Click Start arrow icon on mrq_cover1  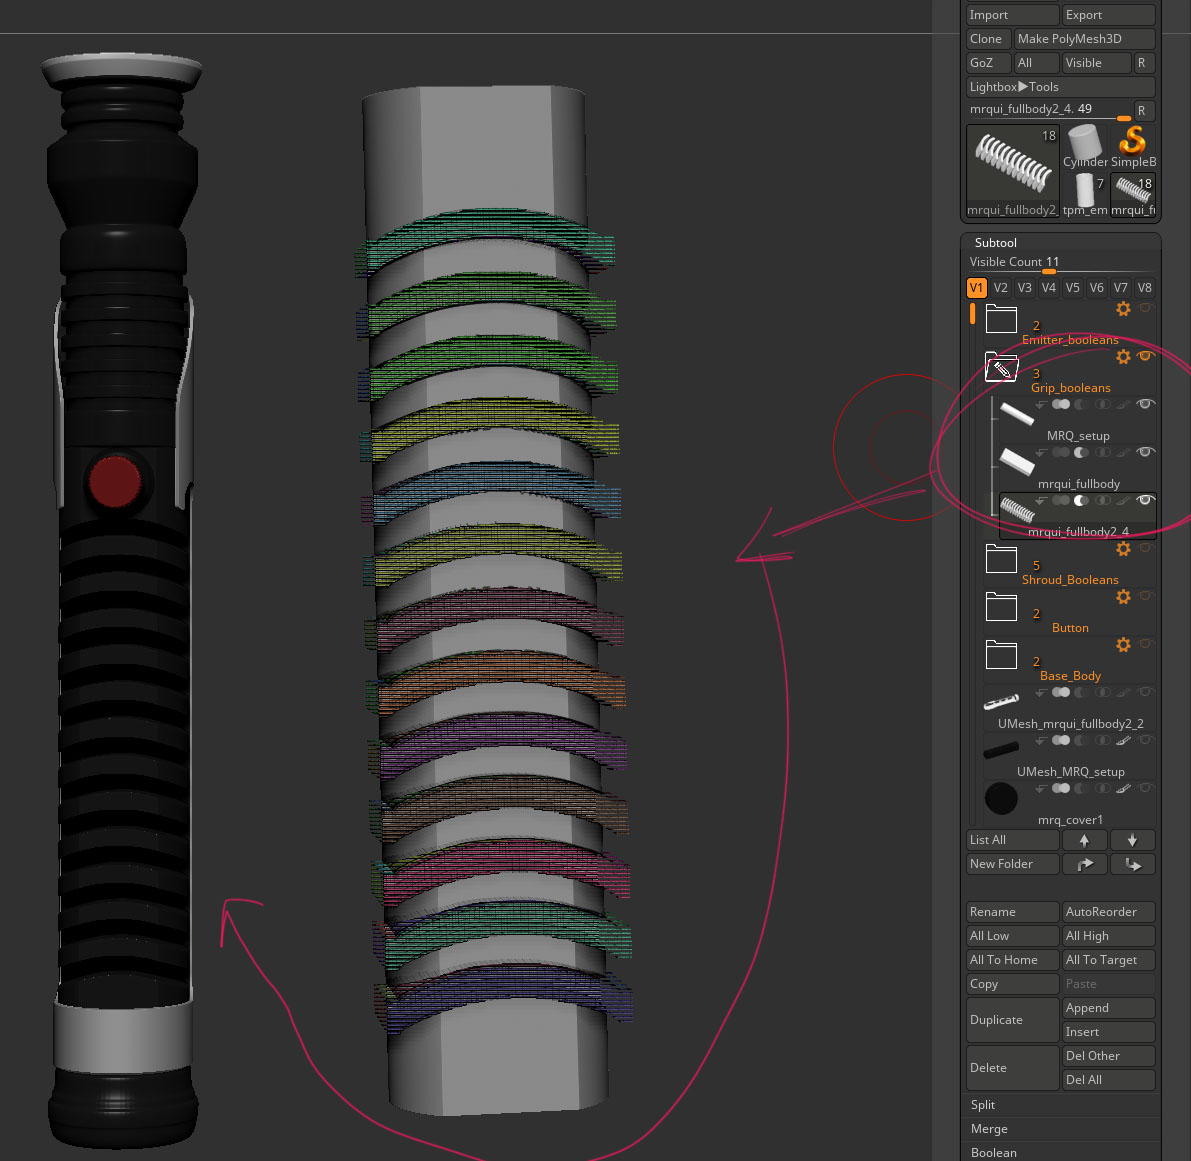tap(1041, 788)
